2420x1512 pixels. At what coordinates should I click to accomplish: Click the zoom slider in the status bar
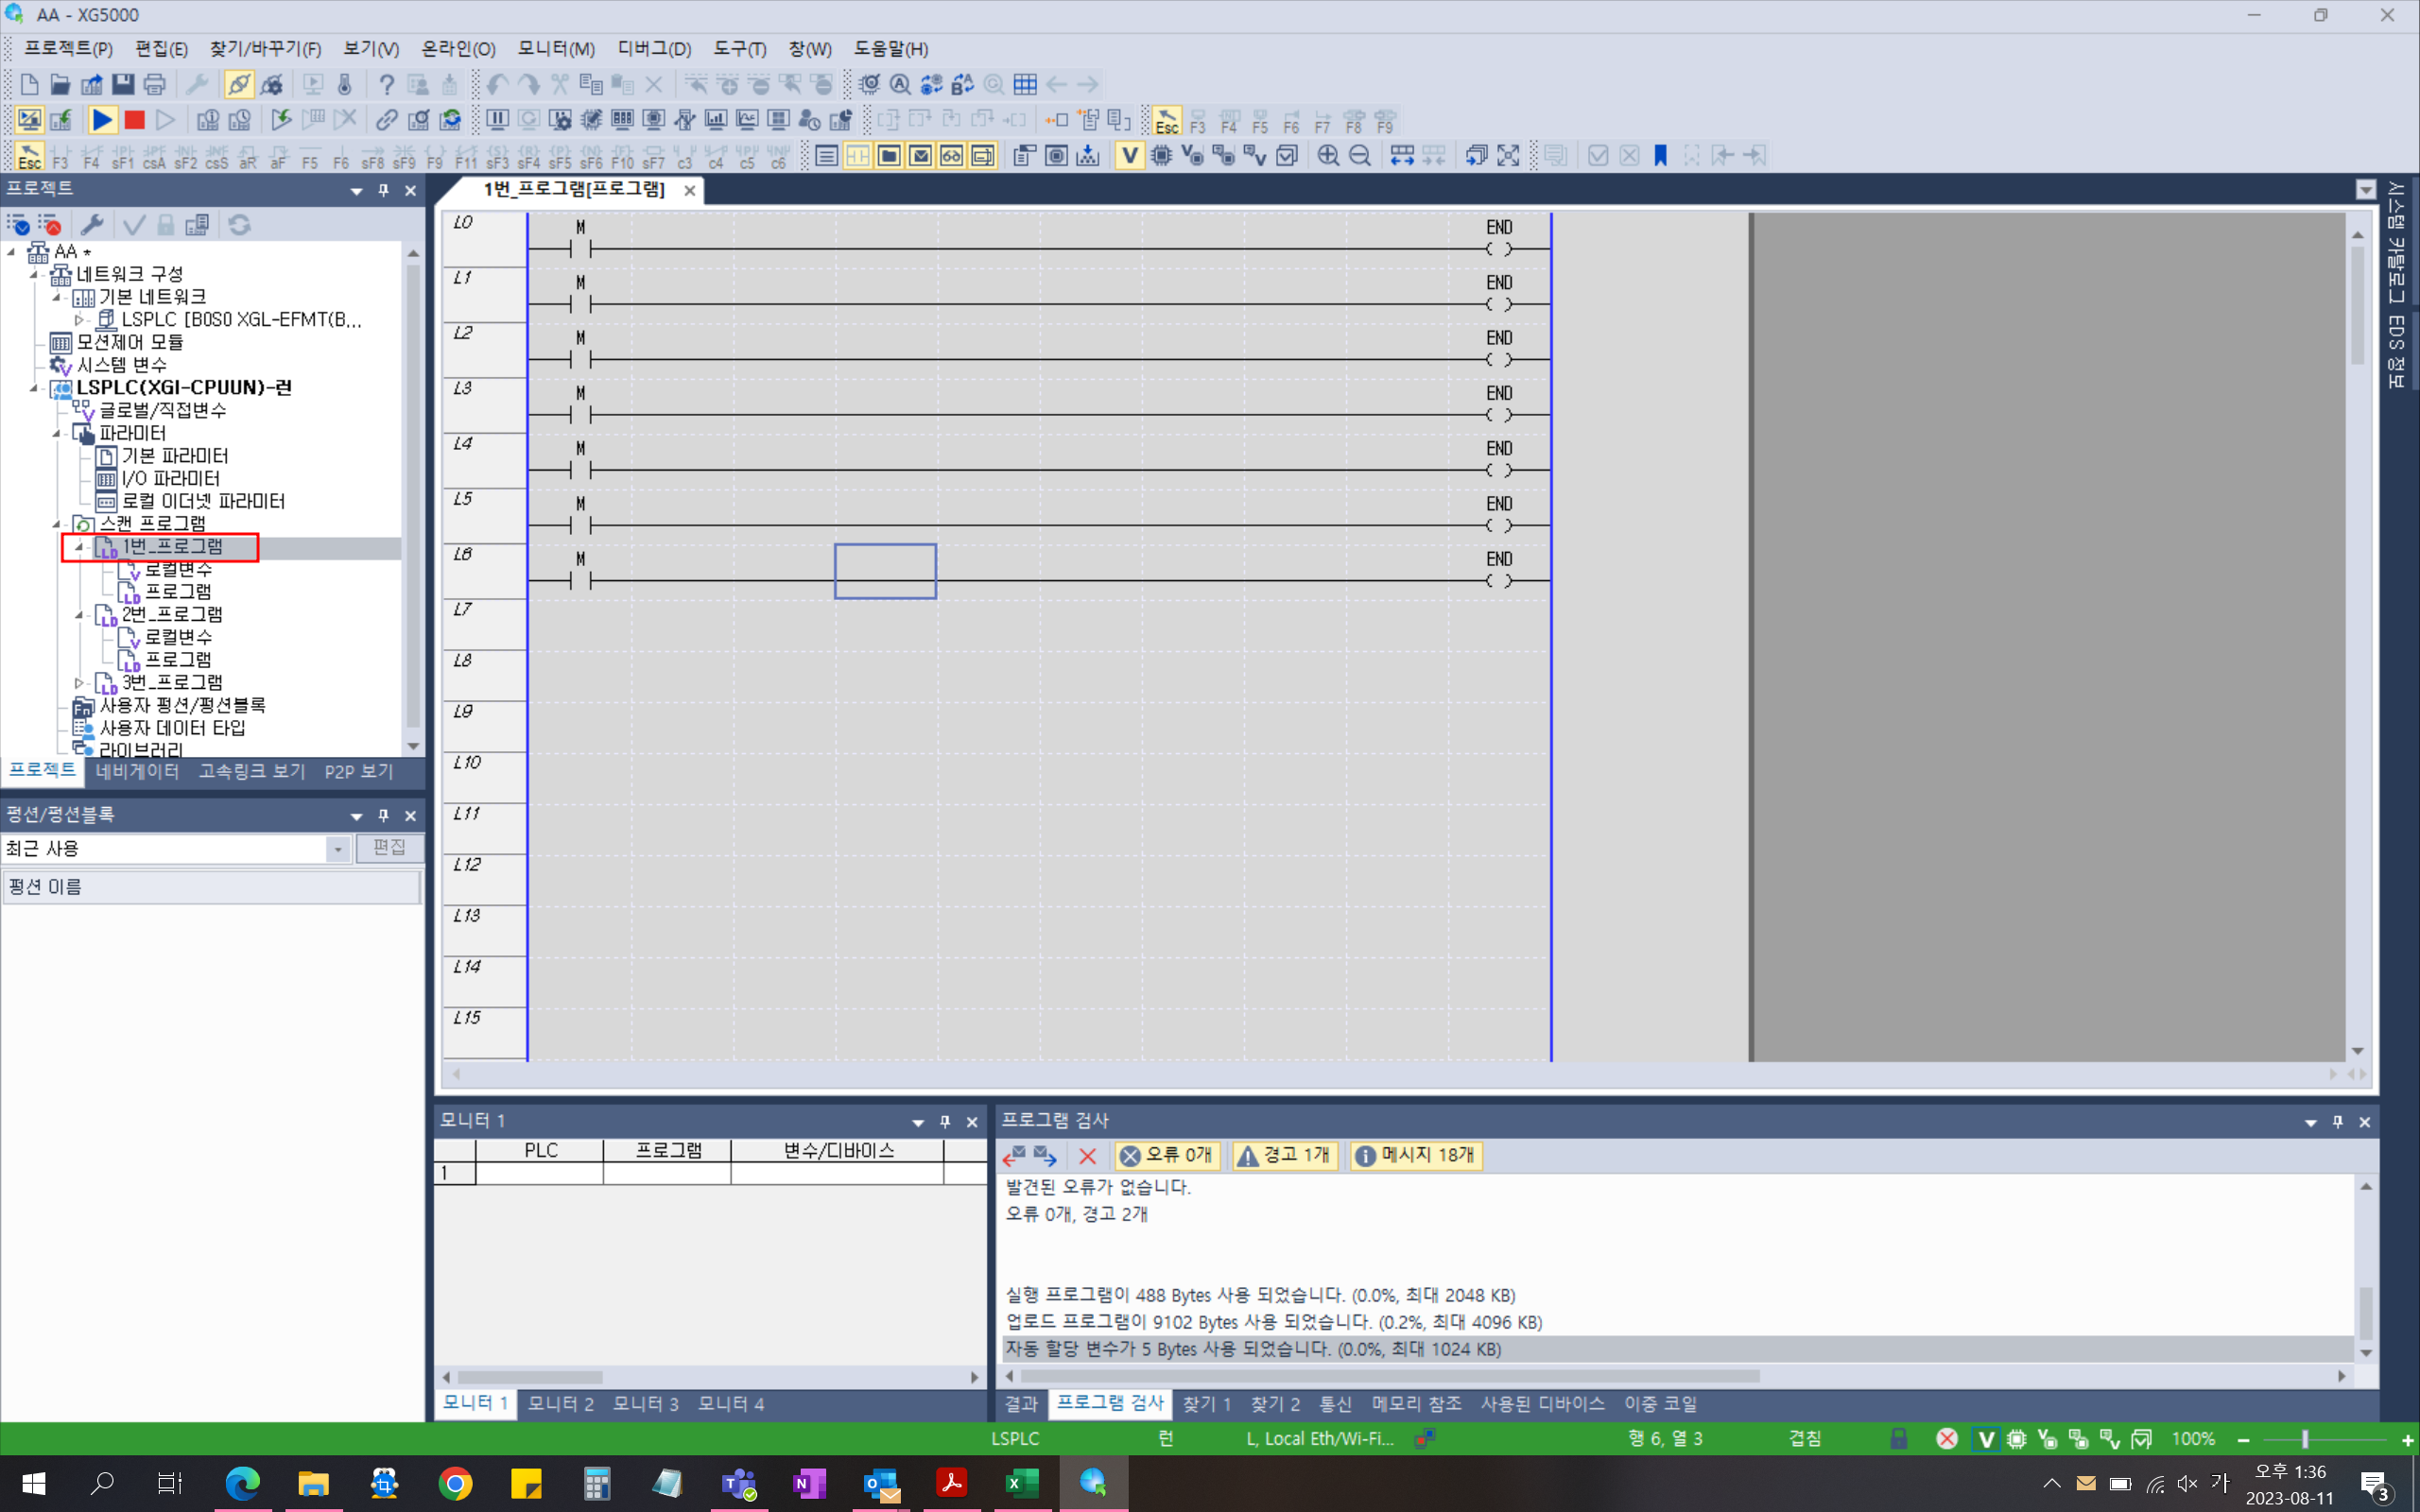(2304, 1440)
